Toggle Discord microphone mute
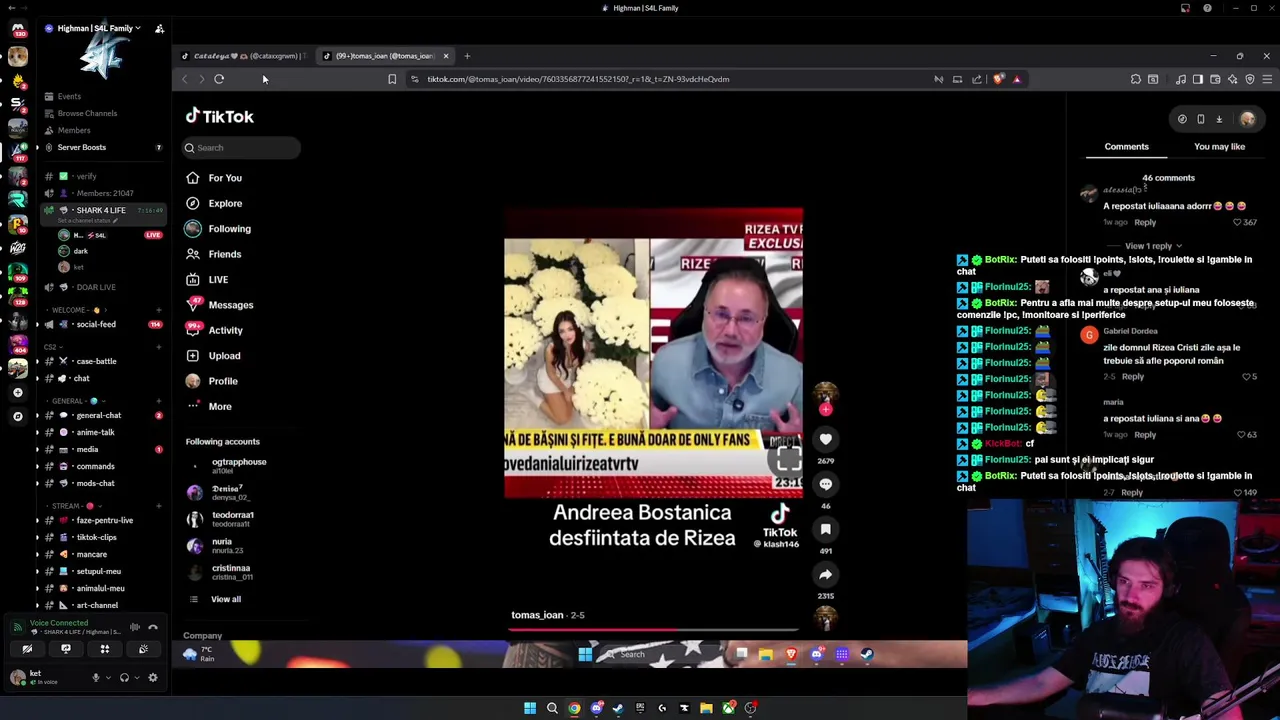The width and height of the screenshot is (1280, 720). (x=96, y=678)
